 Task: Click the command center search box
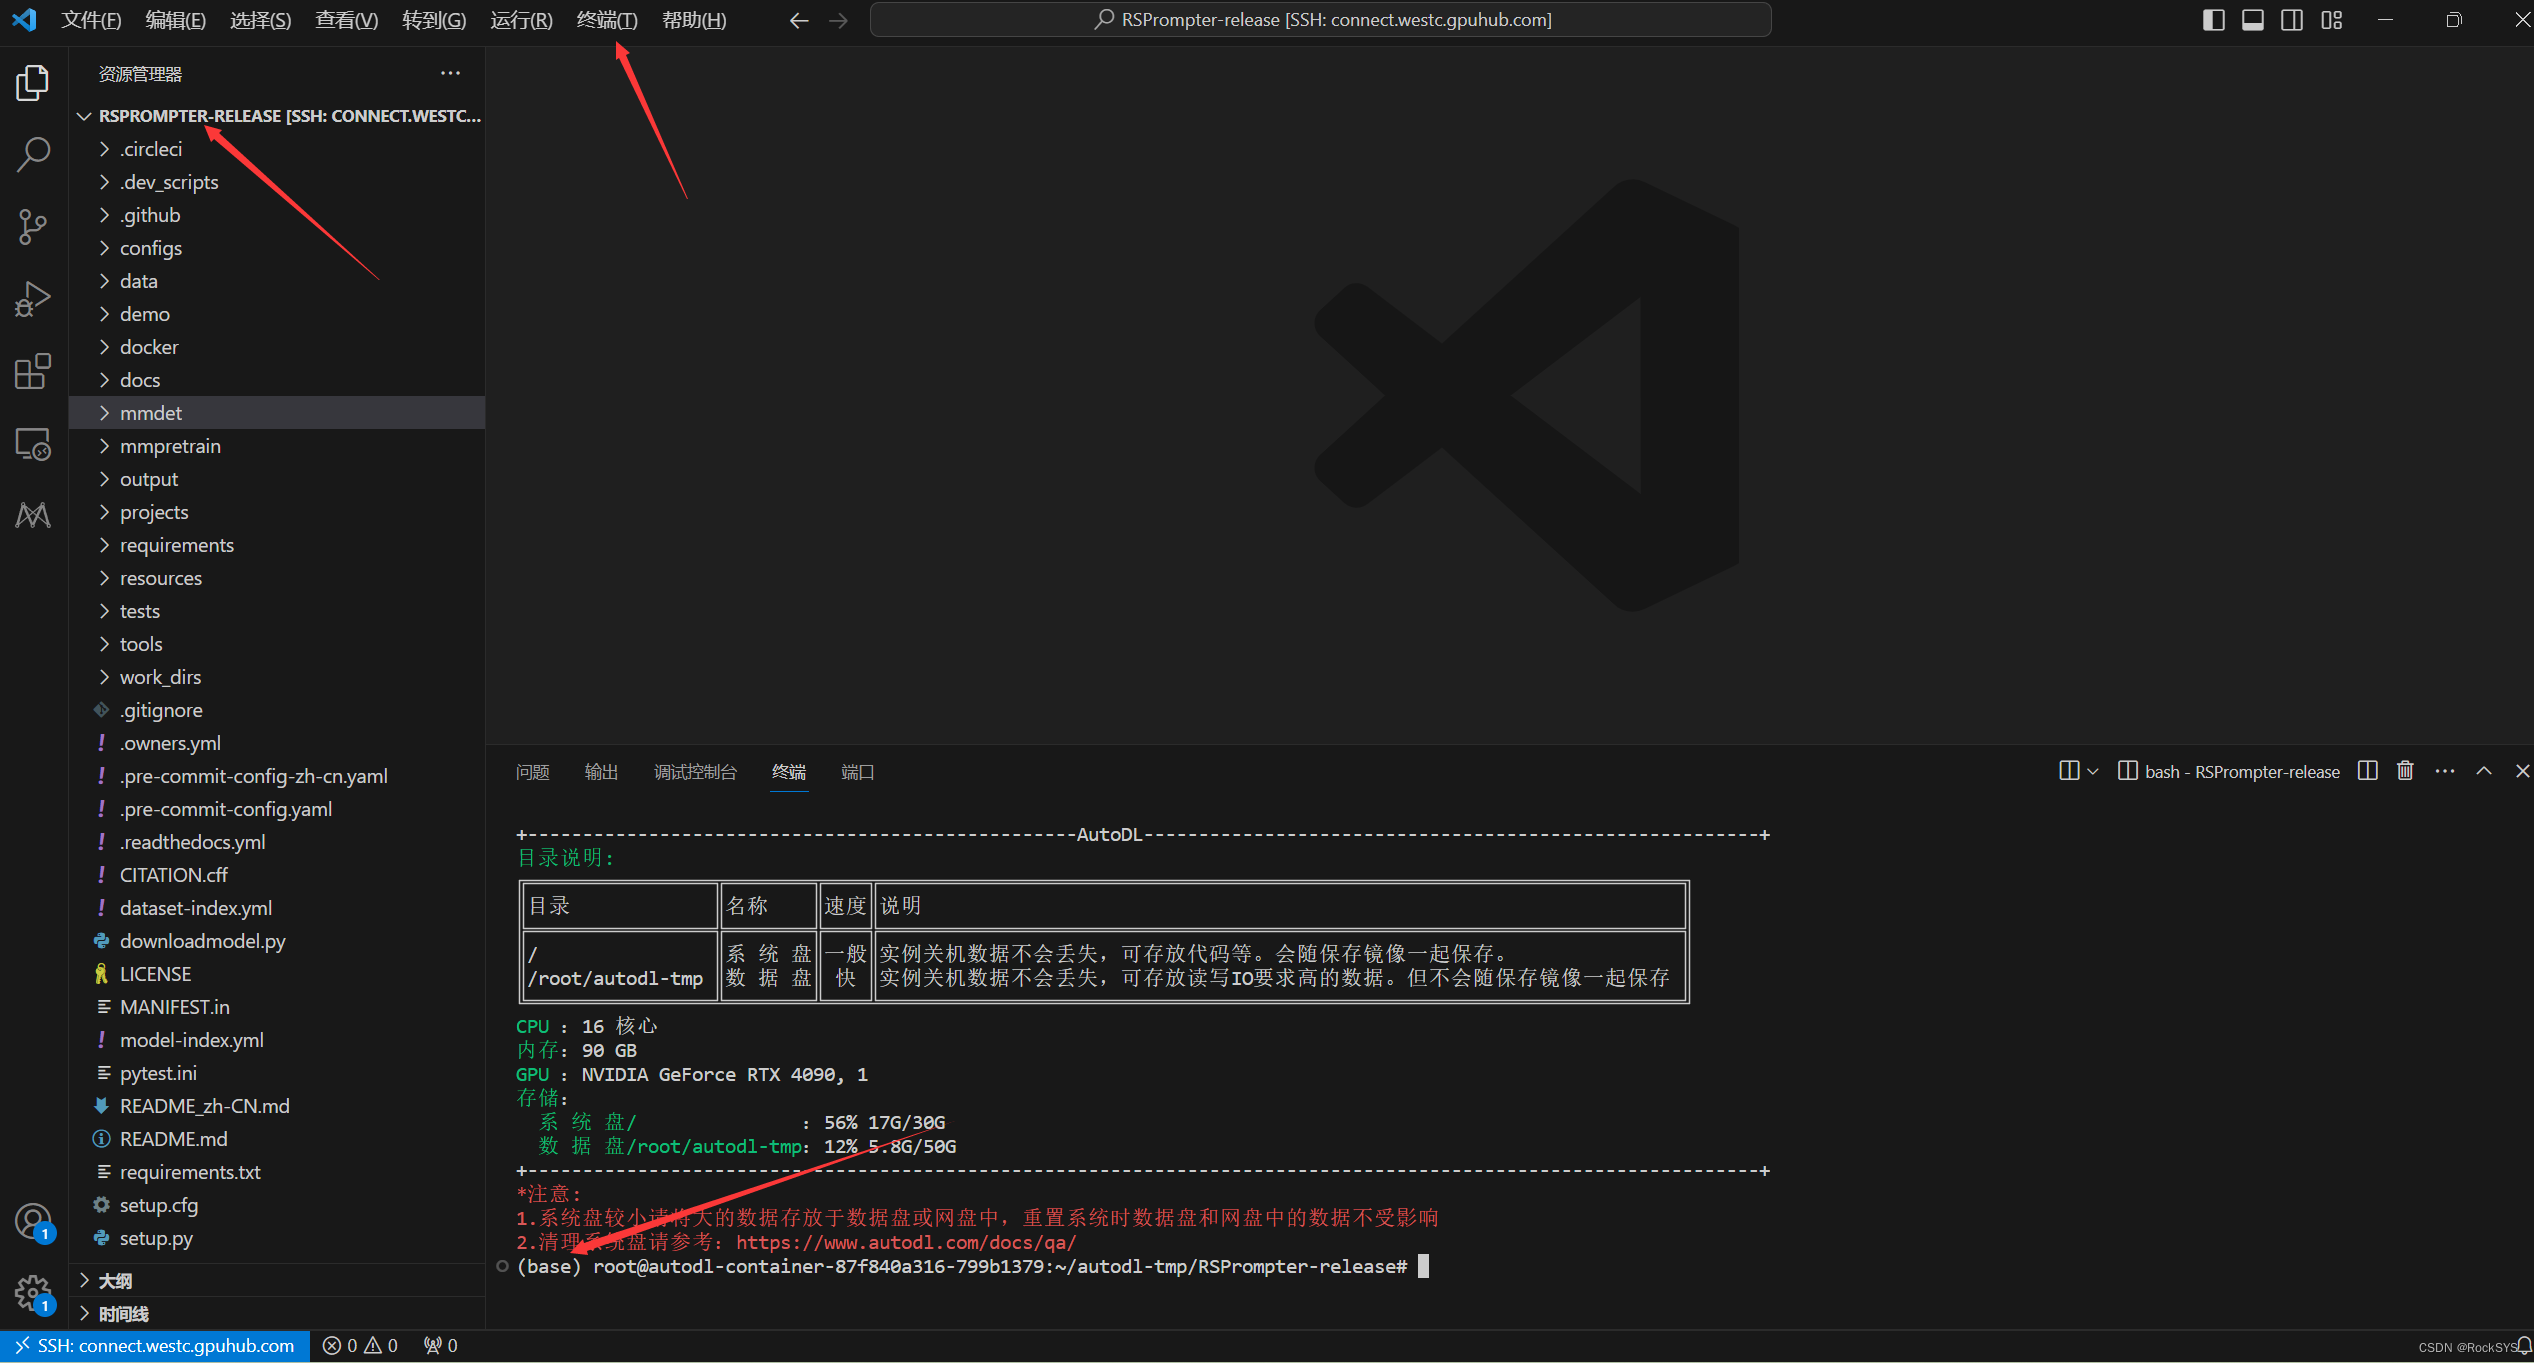pyautogui.click(x=1320, y=20)
